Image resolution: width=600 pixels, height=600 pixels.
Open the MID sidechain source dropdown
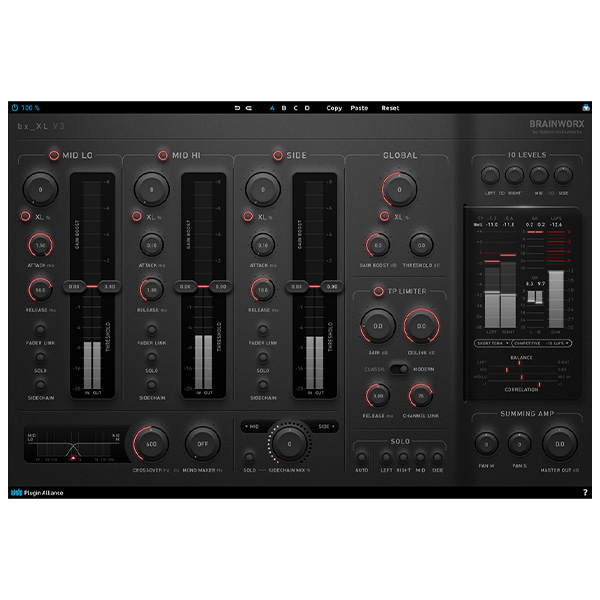tap(253, 426)
